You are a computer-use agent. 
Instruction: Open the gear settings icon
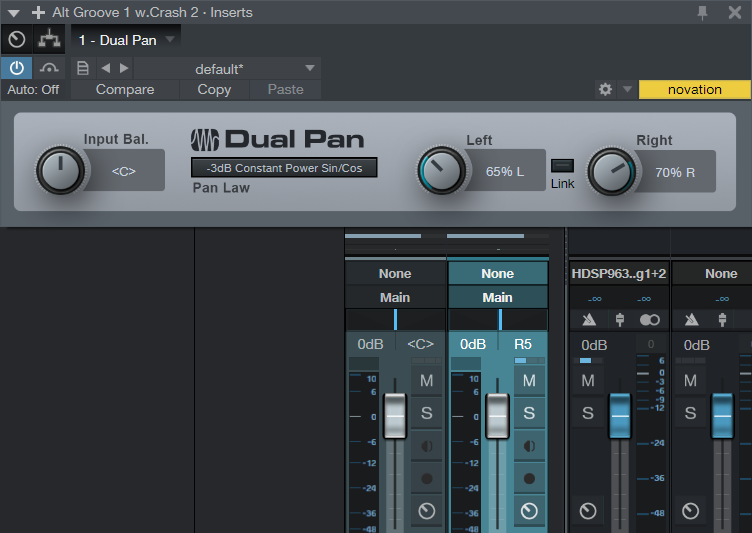coord(606,89)
